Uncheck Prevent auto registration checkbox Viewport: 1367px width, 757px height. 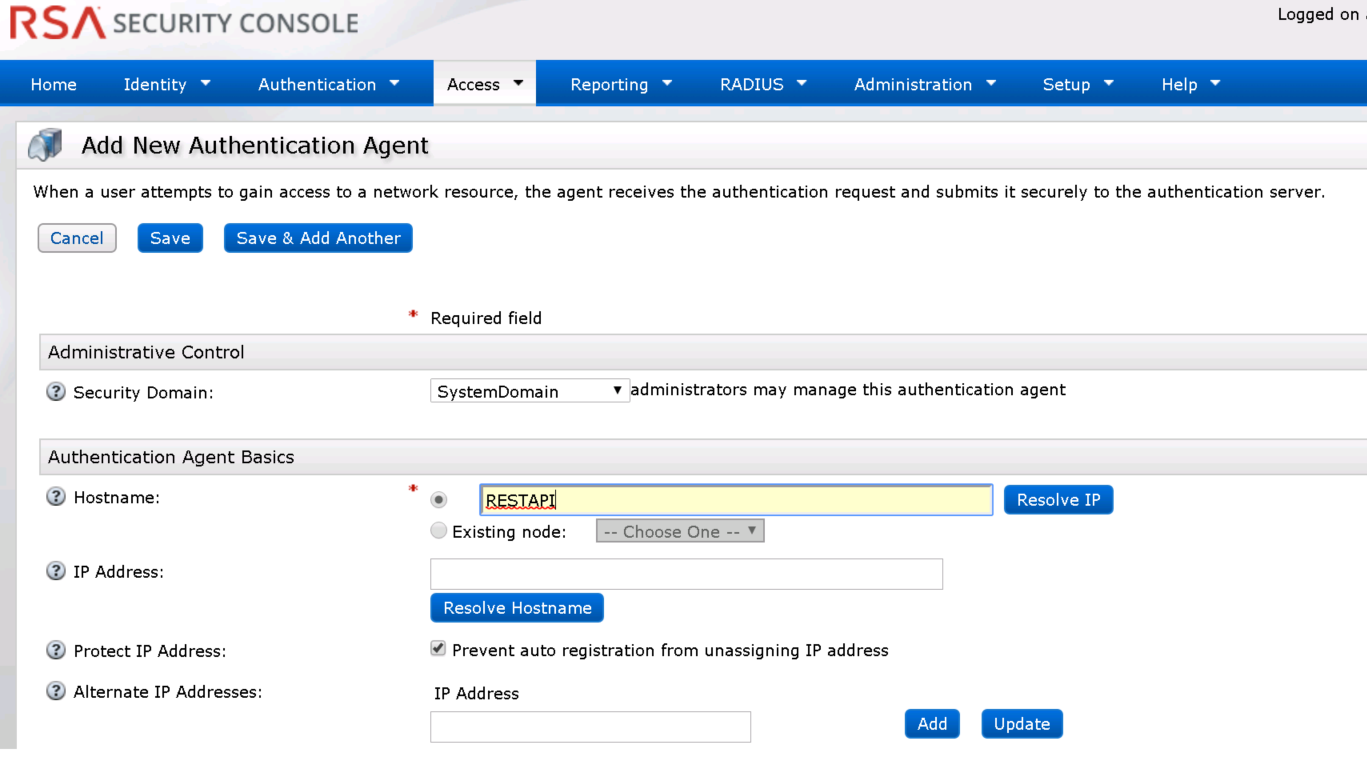(438, 649)
